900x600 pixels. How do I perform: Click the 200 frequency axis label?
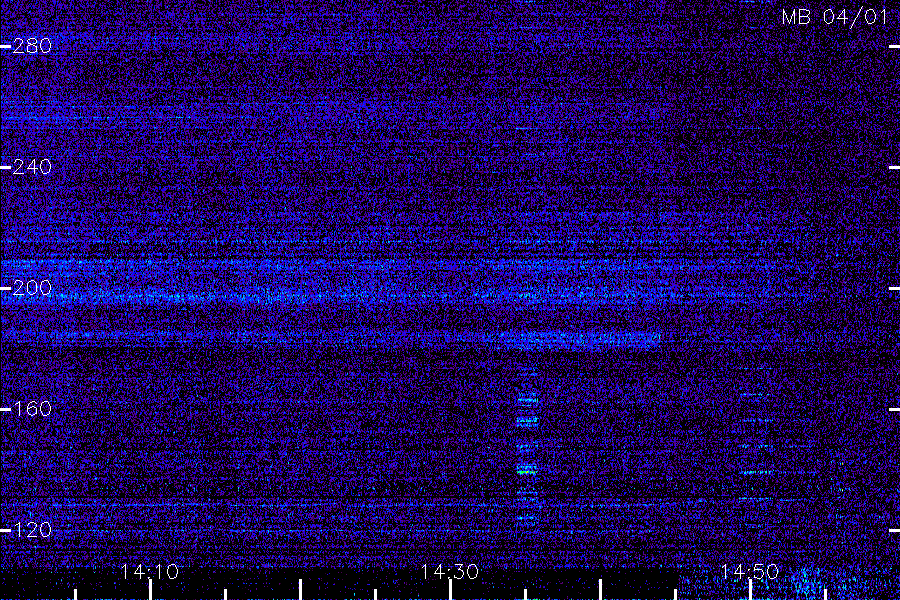point(32,288)
